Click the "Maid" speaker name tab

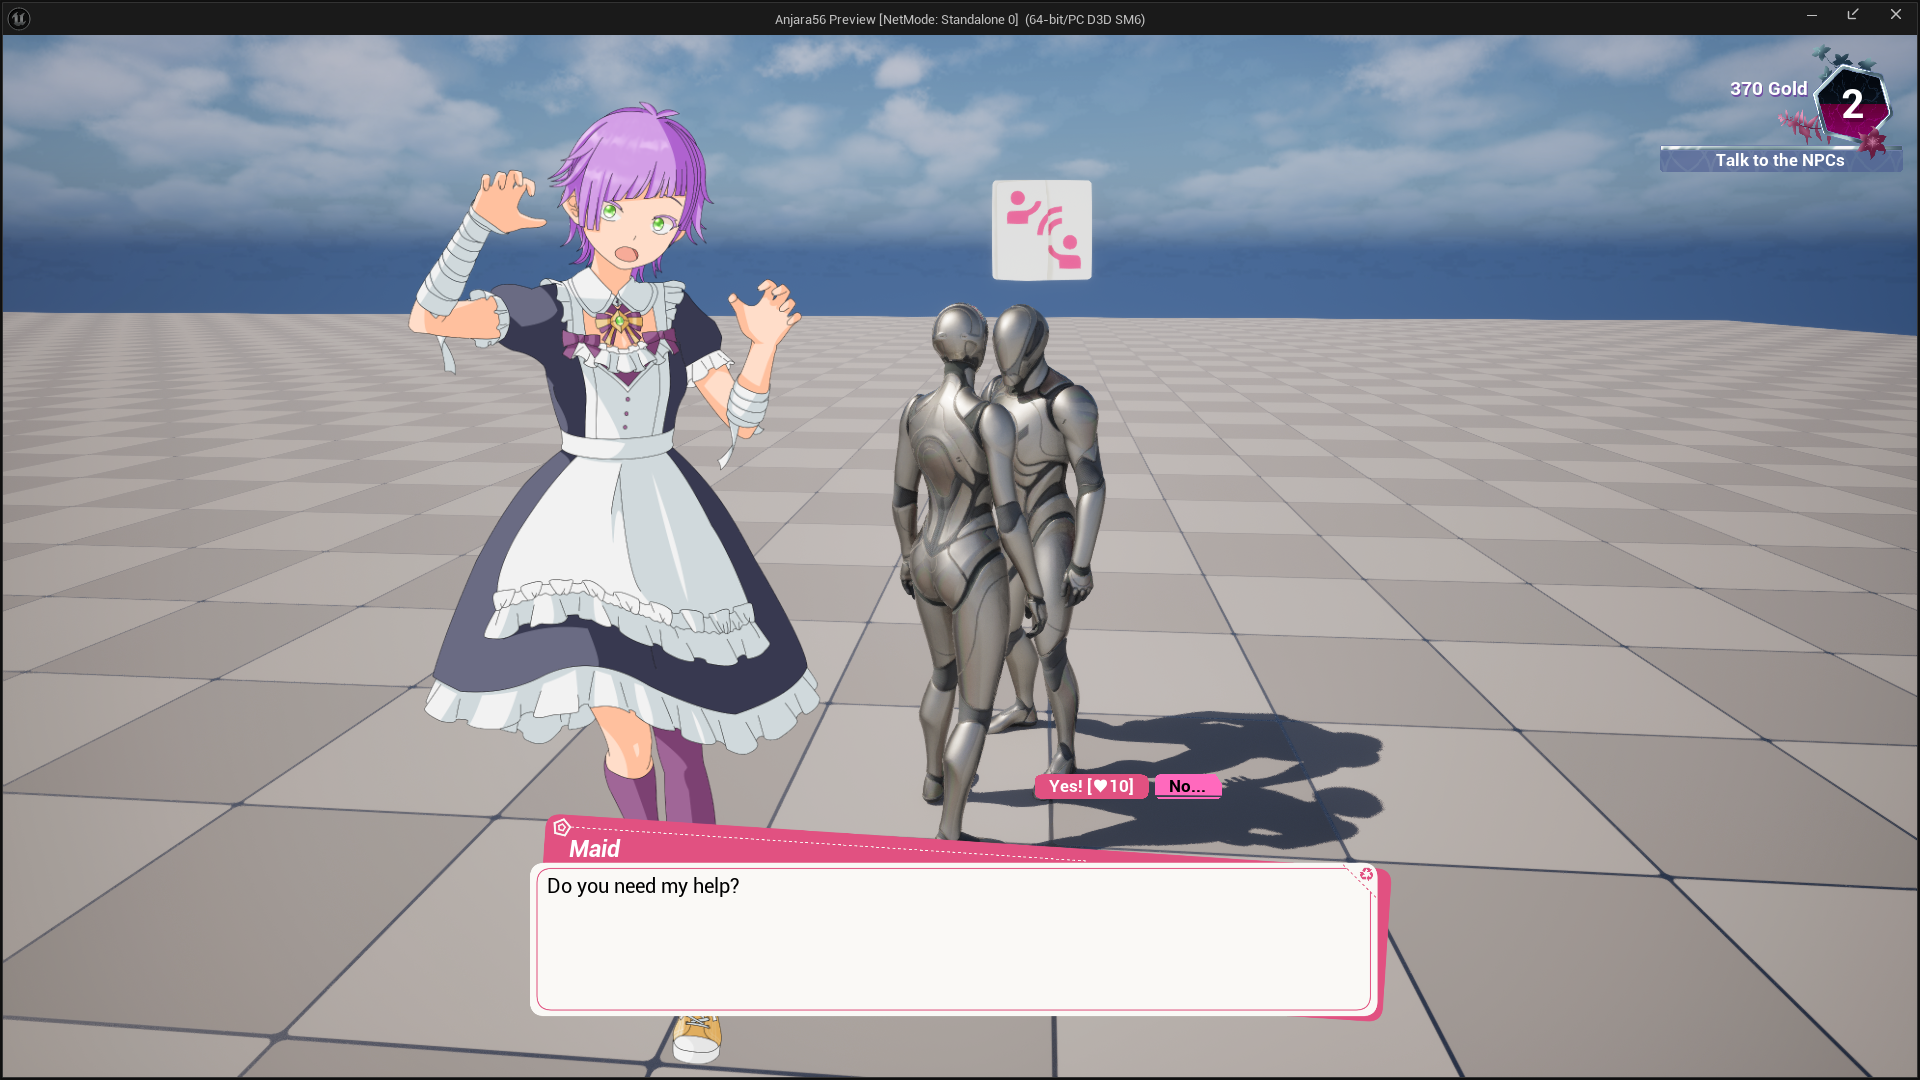pos(594,849)
